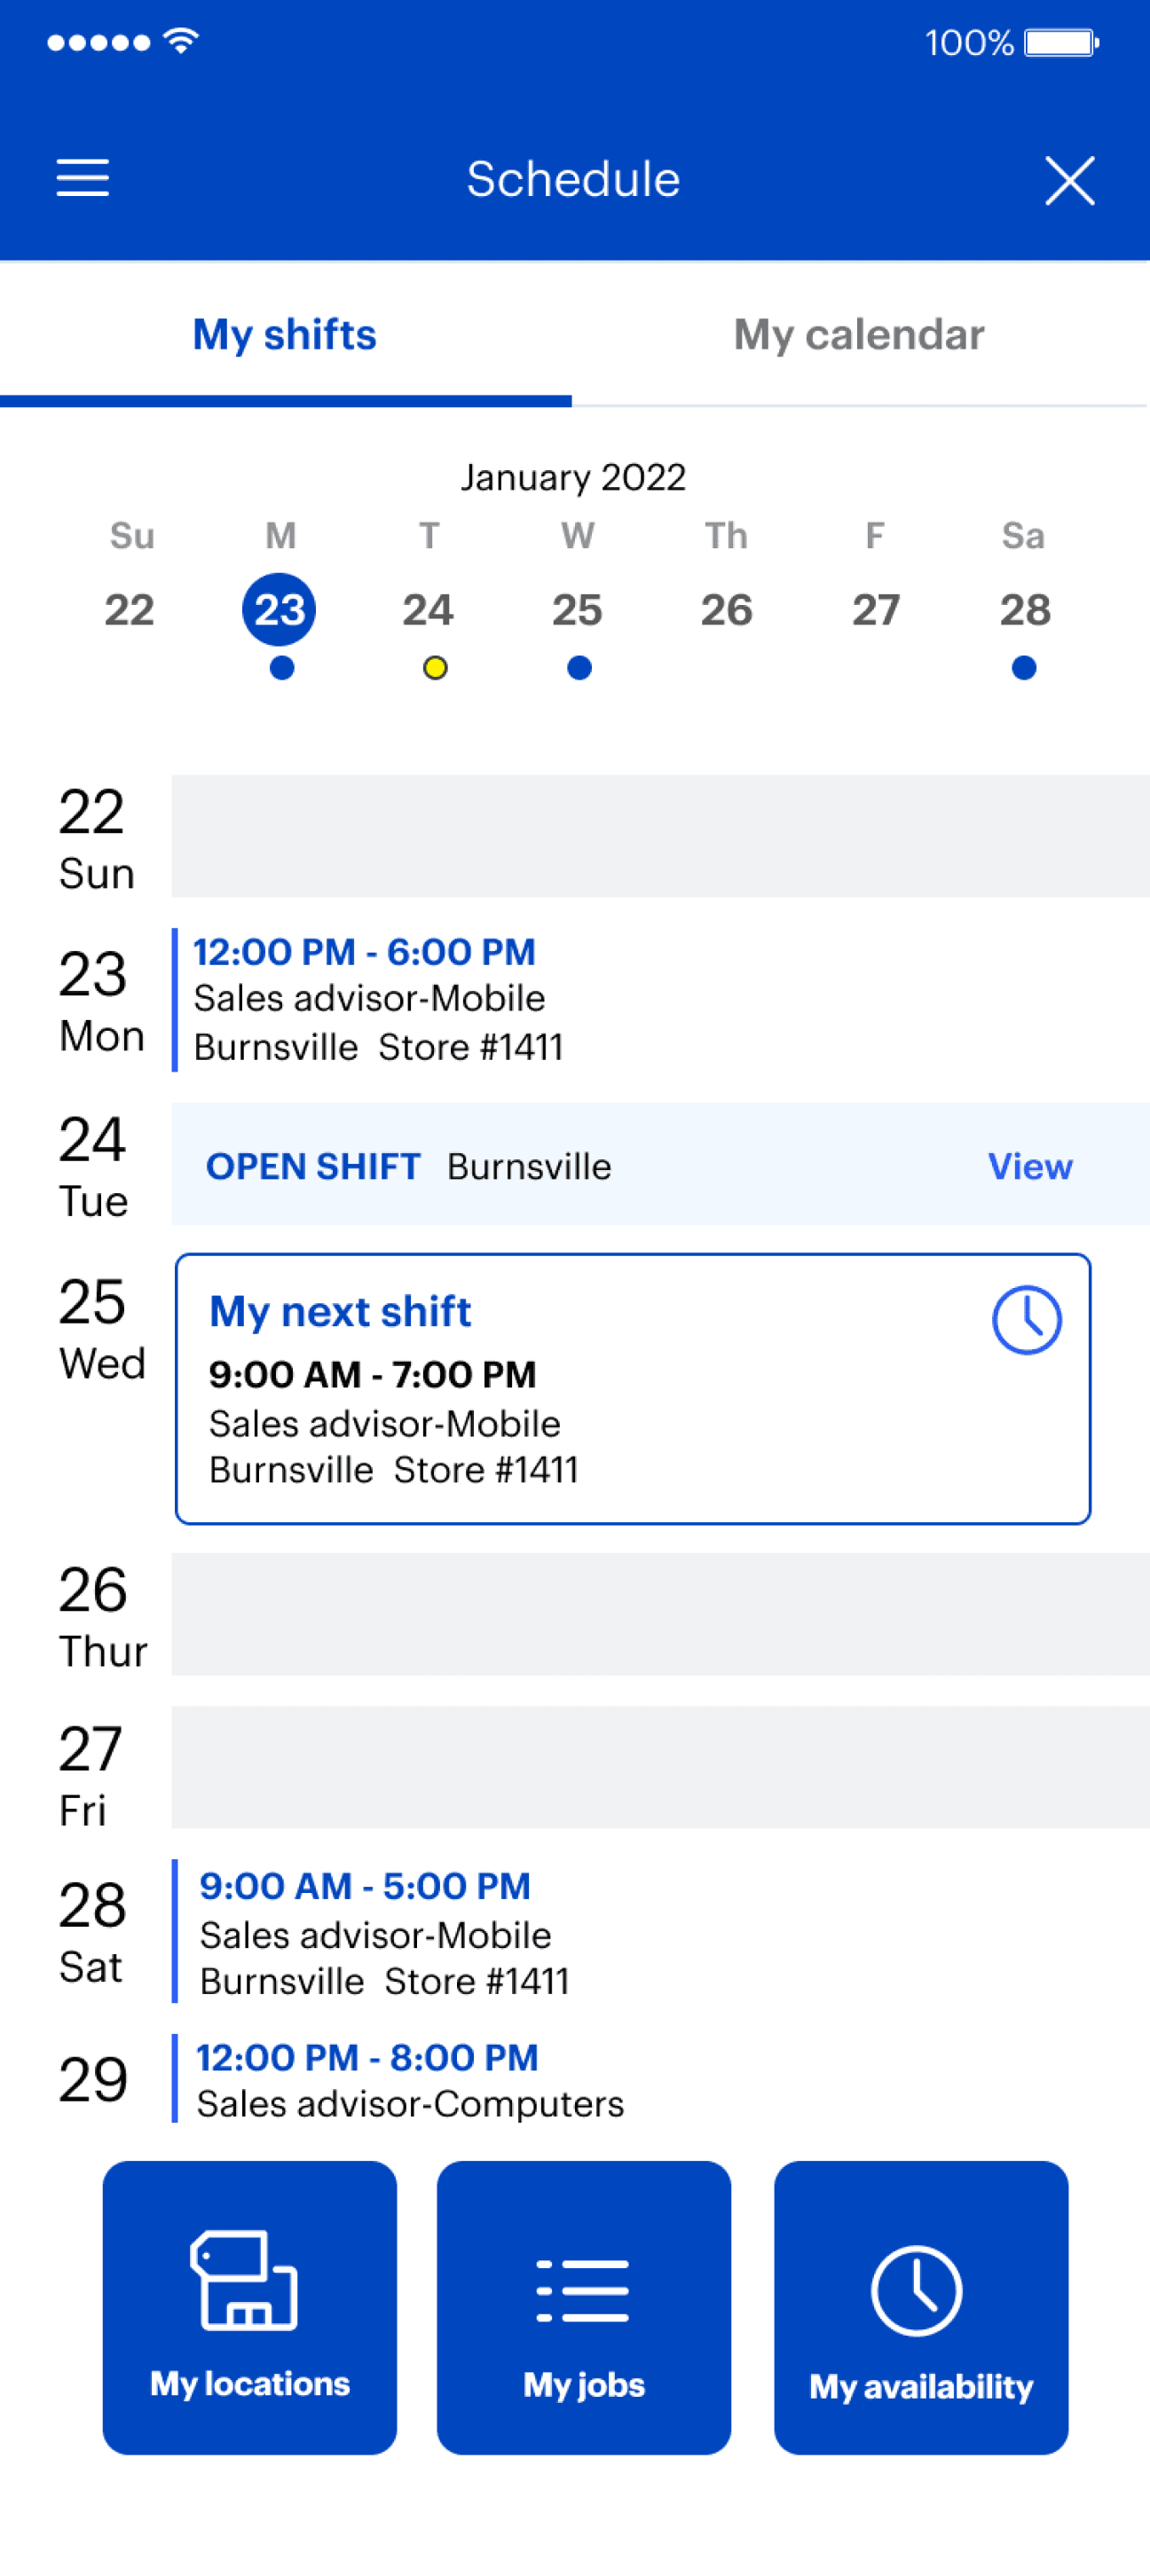
Task: Choose Tuesday 24 in the week strip
Action: [428, 609]
